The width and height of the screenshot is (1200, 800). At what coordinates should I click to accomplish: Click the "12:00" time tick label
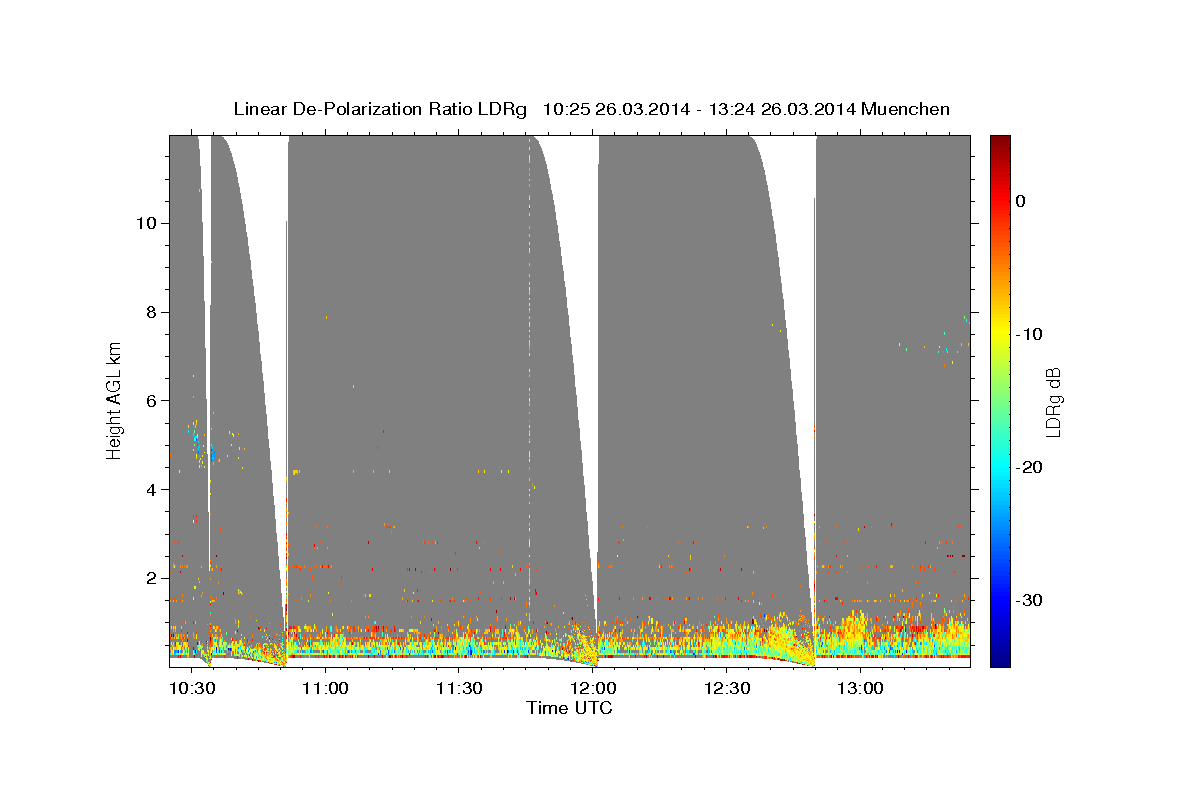click(592, 688)
